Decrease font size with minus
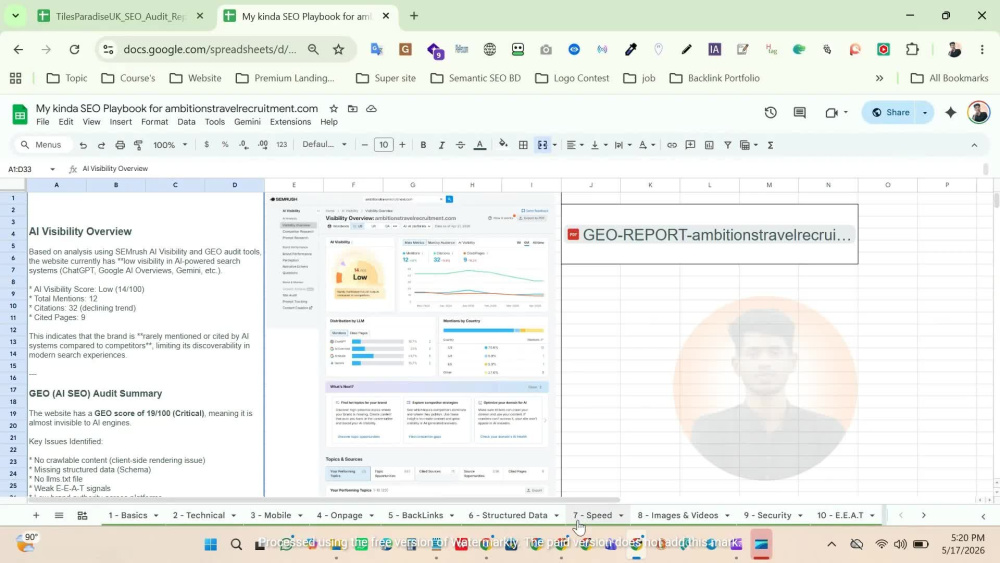Screen dimensions: 1000x563 click(x=365, y=145)
